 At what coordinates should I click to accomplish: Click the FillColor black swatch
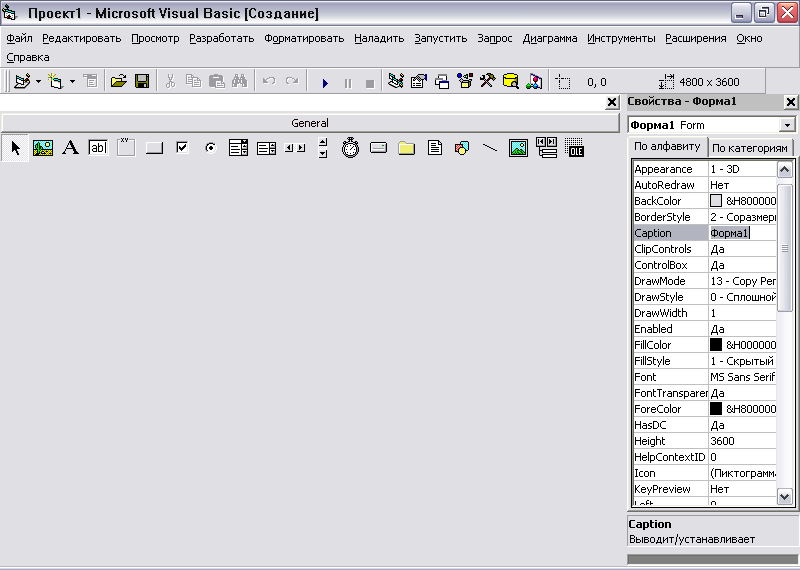(x=716, y=345)
